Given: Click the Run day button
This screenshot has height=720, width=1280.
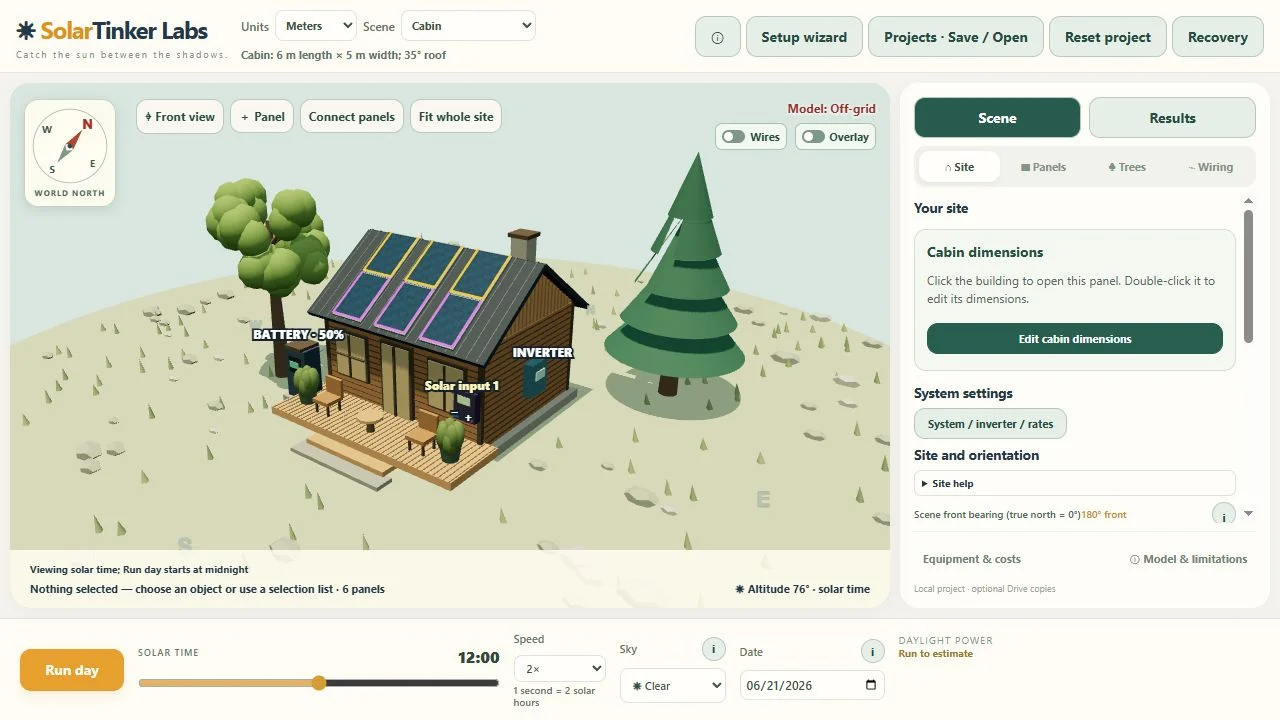Looking at the screenshot, I should pos(72,670).
